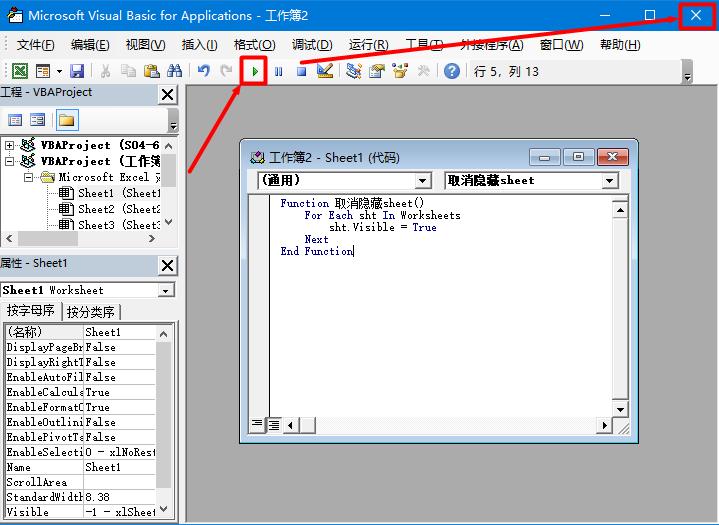Switch to Full Module View at code window bottom
This screenshot has height=525, width=719.
274,425
